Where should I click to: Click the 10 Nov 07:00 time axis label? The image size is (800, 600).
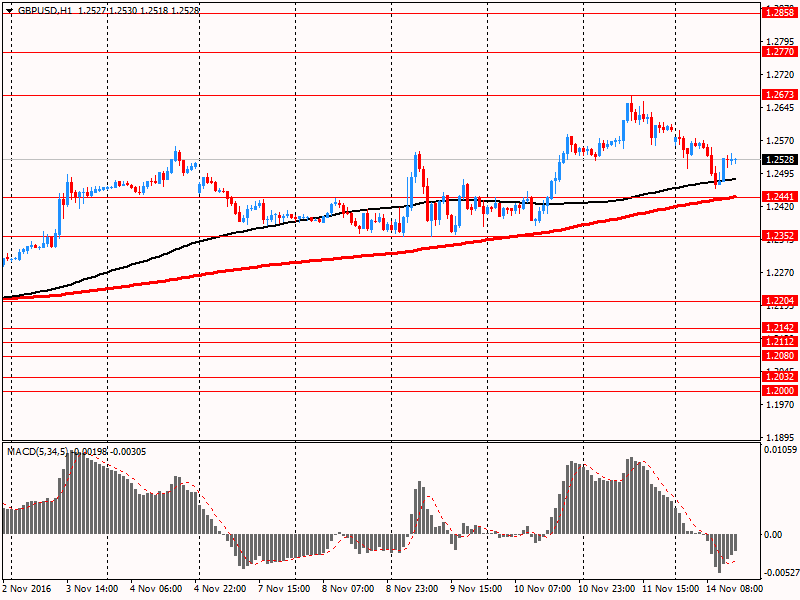542,588
